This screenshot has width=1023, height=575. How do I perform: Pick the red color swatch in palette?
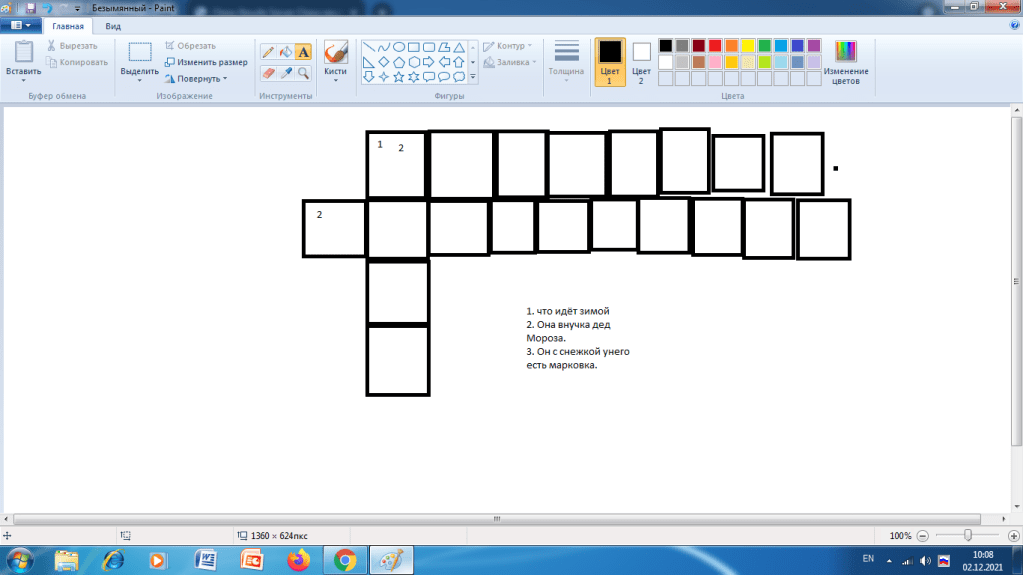click(x=715, y=46)
